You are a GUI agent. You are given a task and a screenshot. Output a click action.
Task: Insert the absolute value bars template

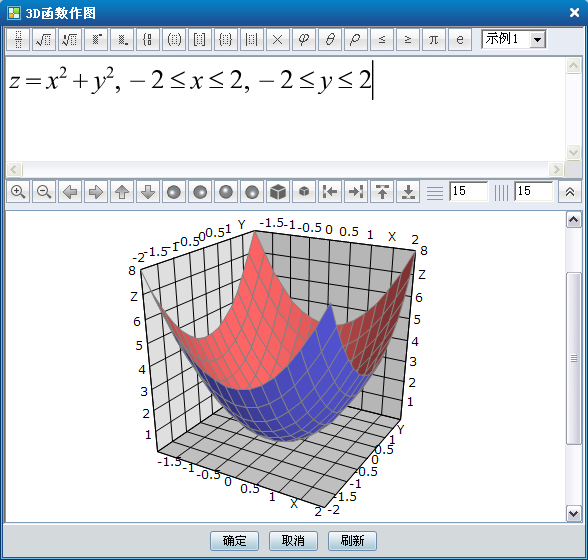pyautogui.click(x=252, y=39)
